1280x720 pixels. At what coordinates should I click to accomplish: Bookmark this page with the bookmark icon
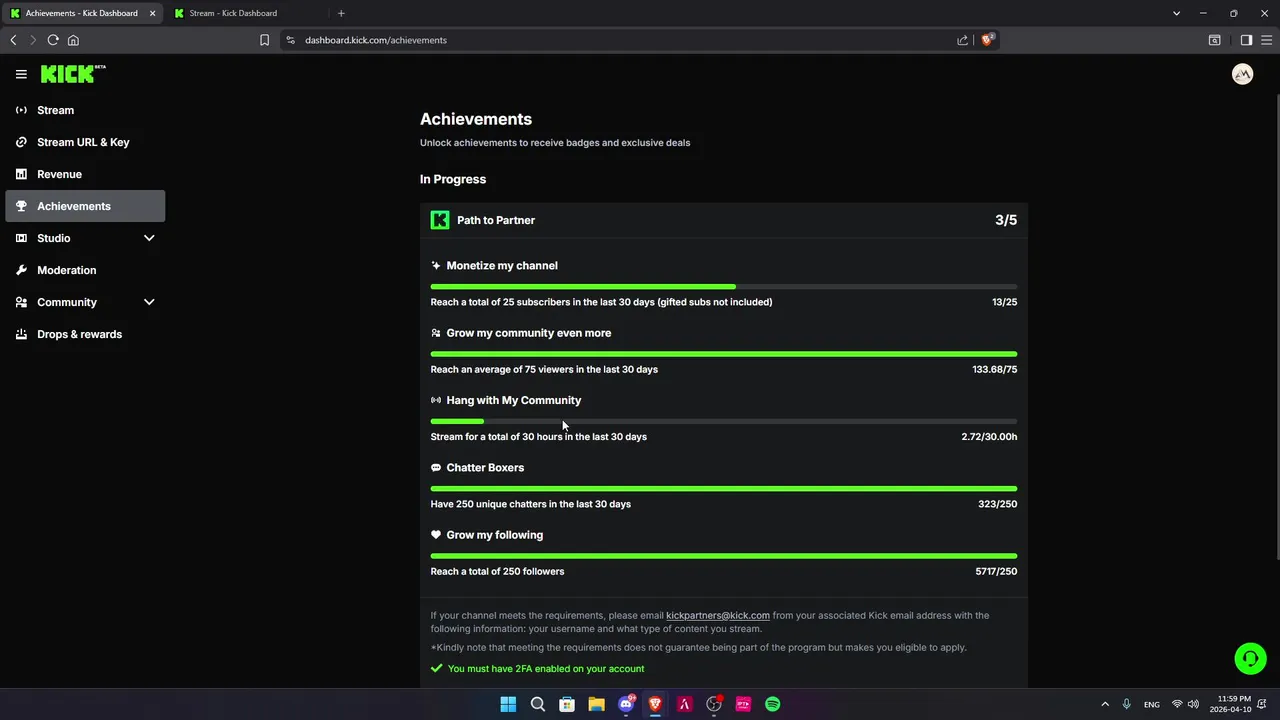(264, 40)
